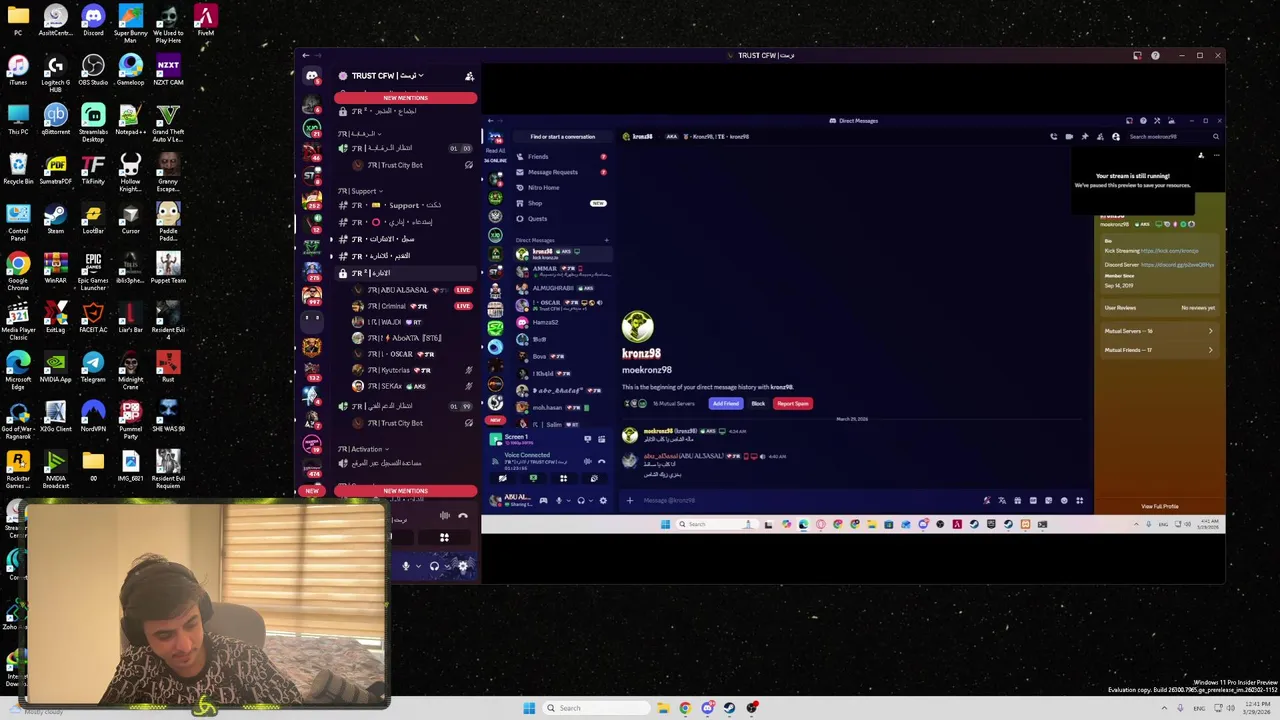Open Discord home direct messages icon
Image resolution: width=1280 pixels, height=720 pixels.
[x=312, y=76]
